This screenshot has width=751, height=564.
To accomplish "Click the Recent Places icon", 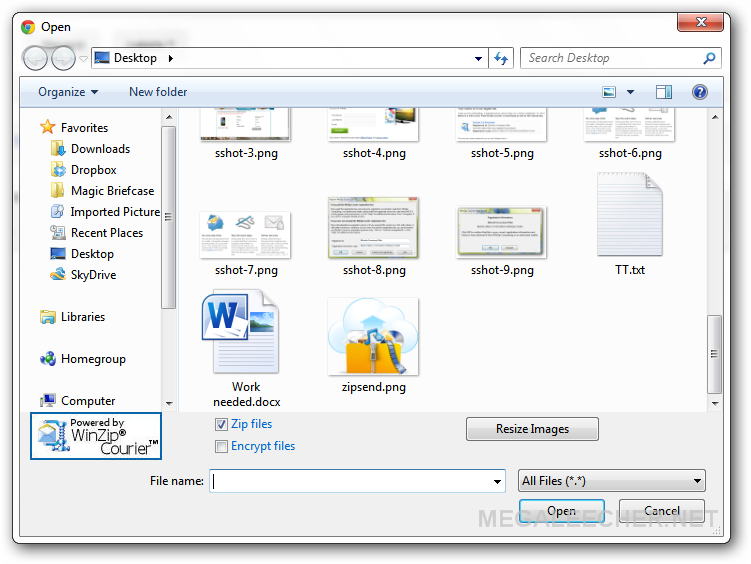I will coord(57,233).
